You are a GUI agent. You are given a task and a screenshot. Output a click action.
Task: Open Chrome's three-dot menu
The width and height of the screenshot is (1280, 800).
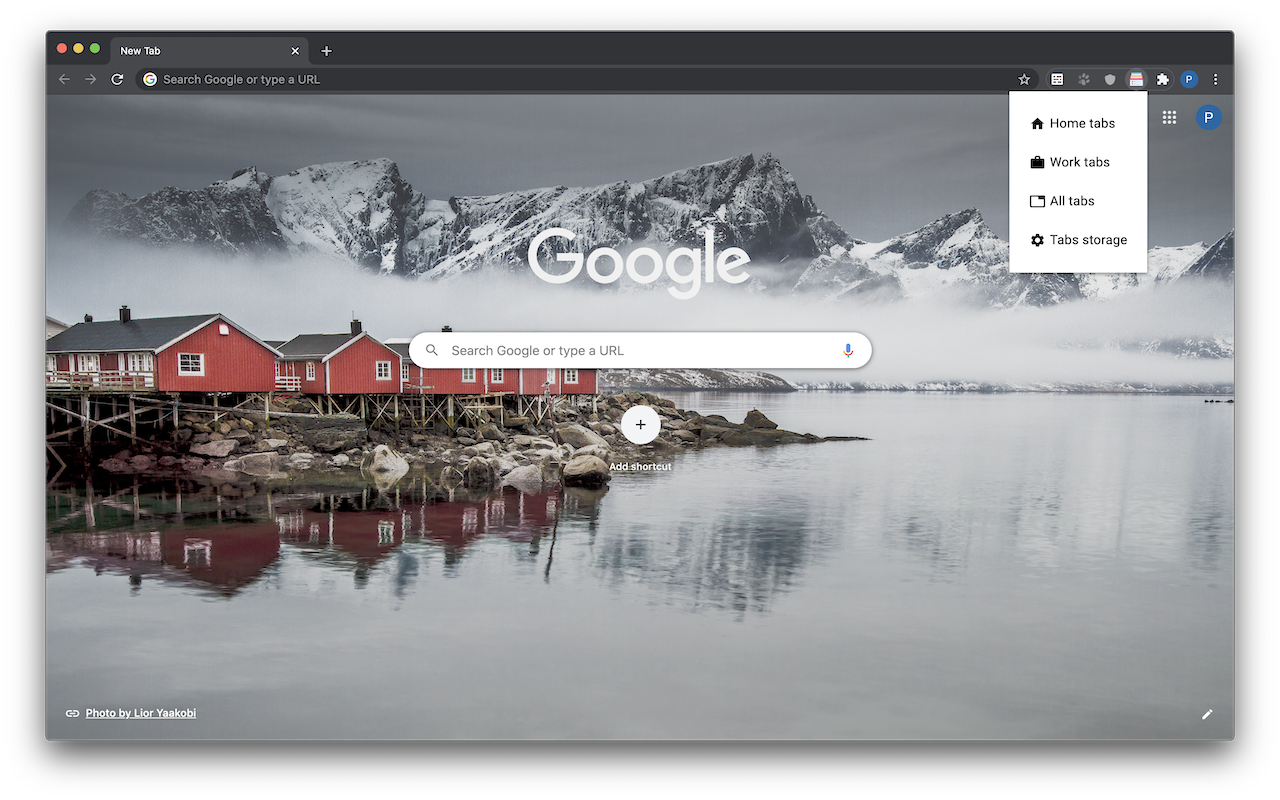[1216, 79]
